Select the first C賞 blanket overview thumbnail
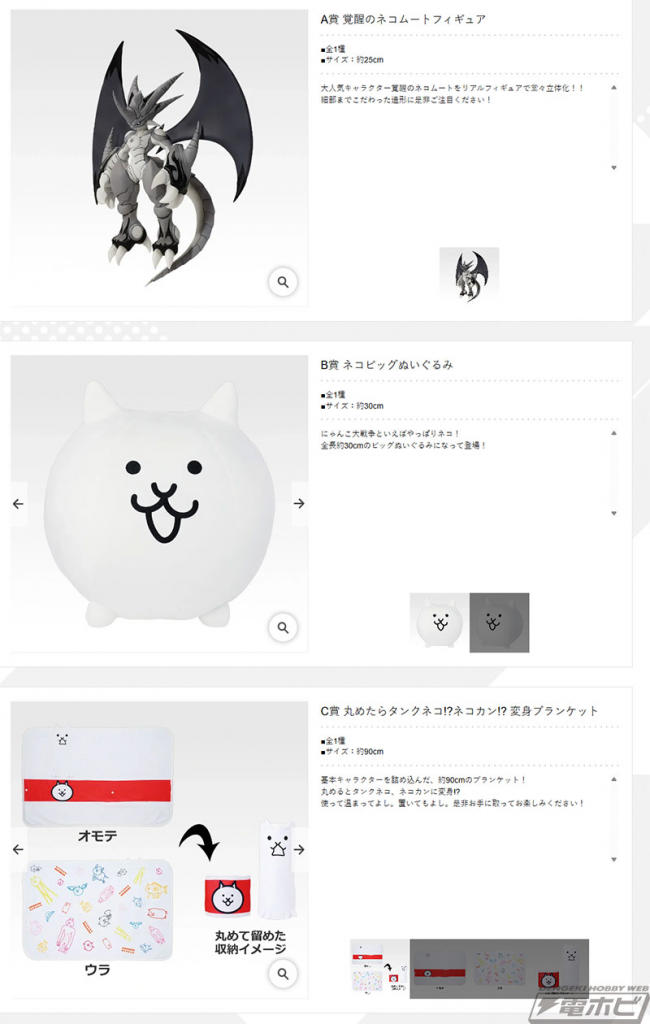The height and width of the screenshot is (1024, 650). tap(380, 968)
